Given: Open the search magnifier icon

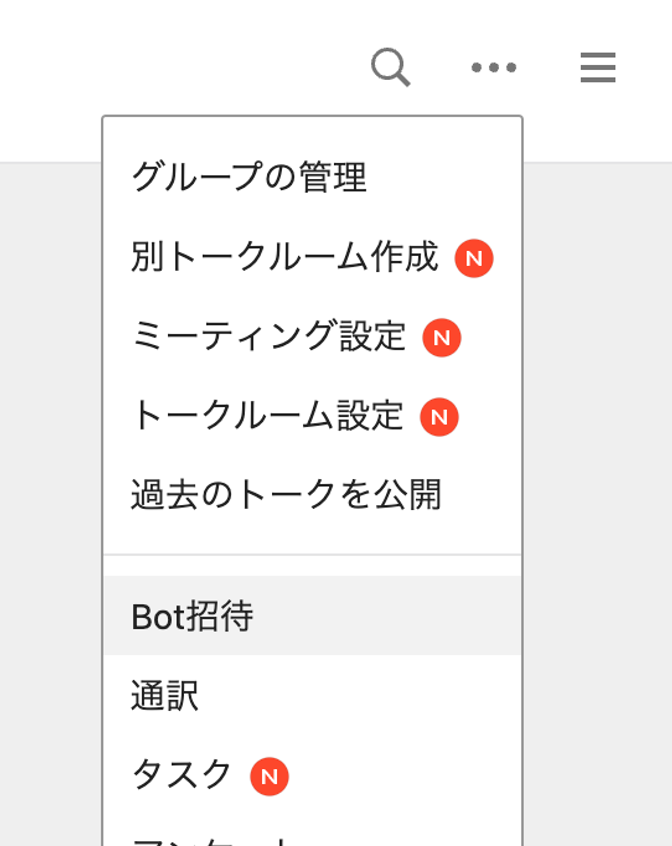Looking at the screenshot, I should [391, 67].
